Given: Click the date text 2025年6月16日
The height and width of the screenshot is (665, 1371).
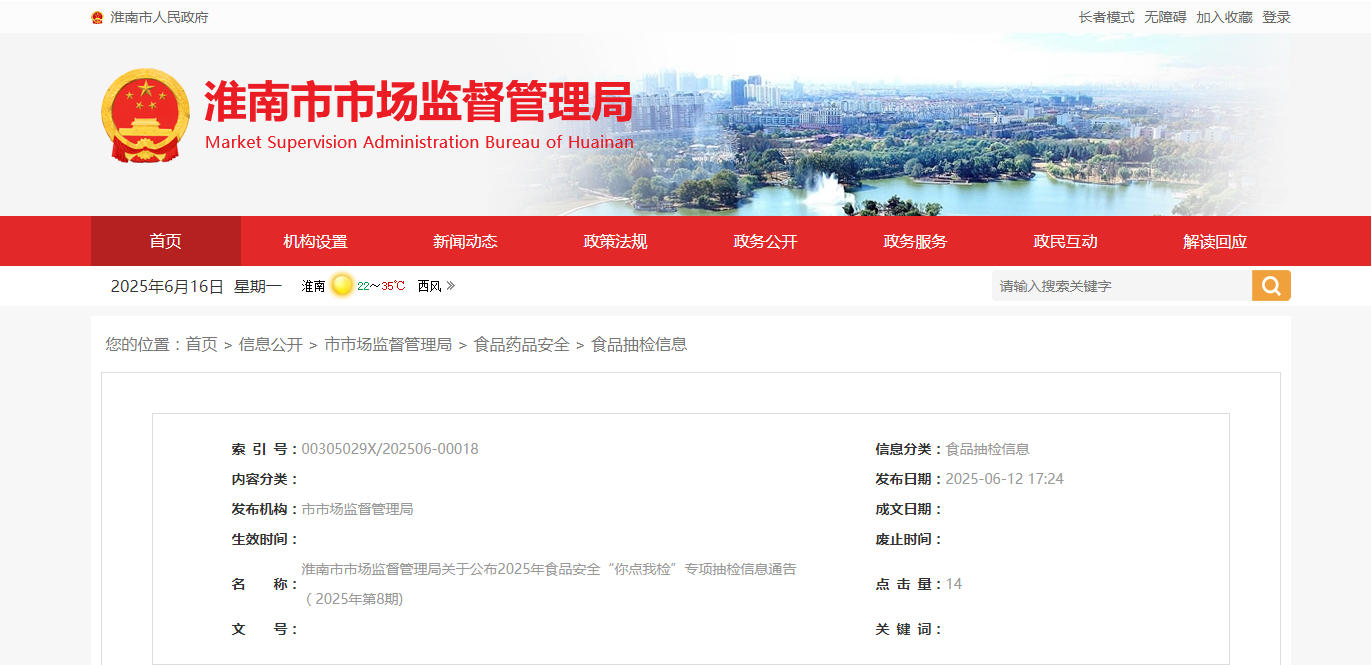Looking at the screenshot, I should click(x=167, y=286).
